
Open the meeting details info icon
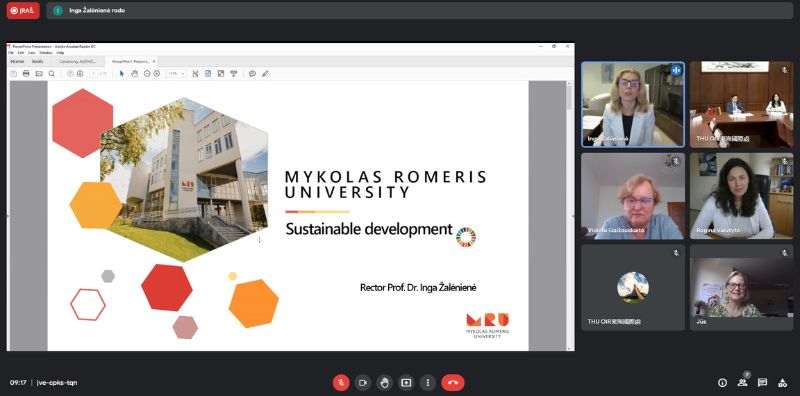[x=722, y=382]
